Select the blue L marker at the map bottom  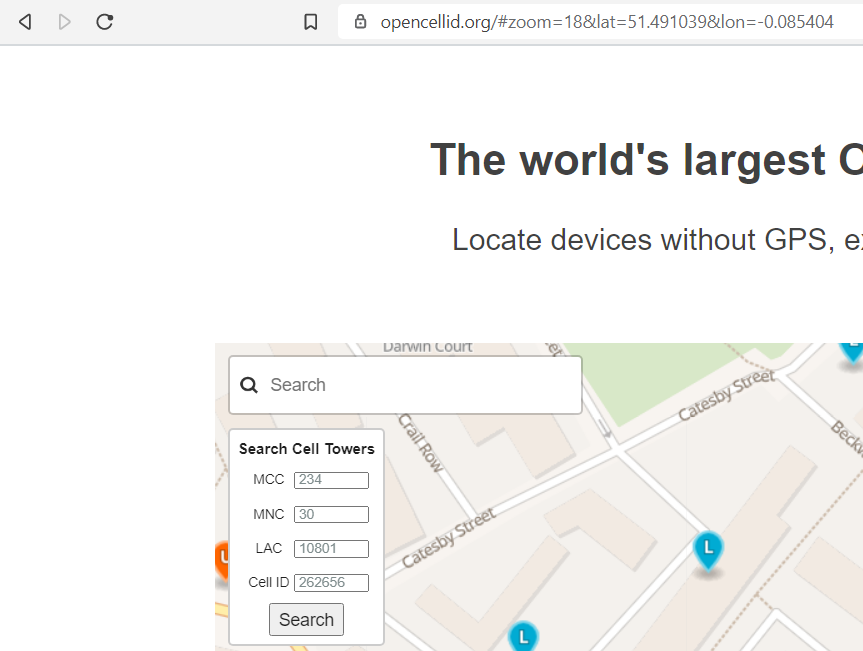click(523, 637)
